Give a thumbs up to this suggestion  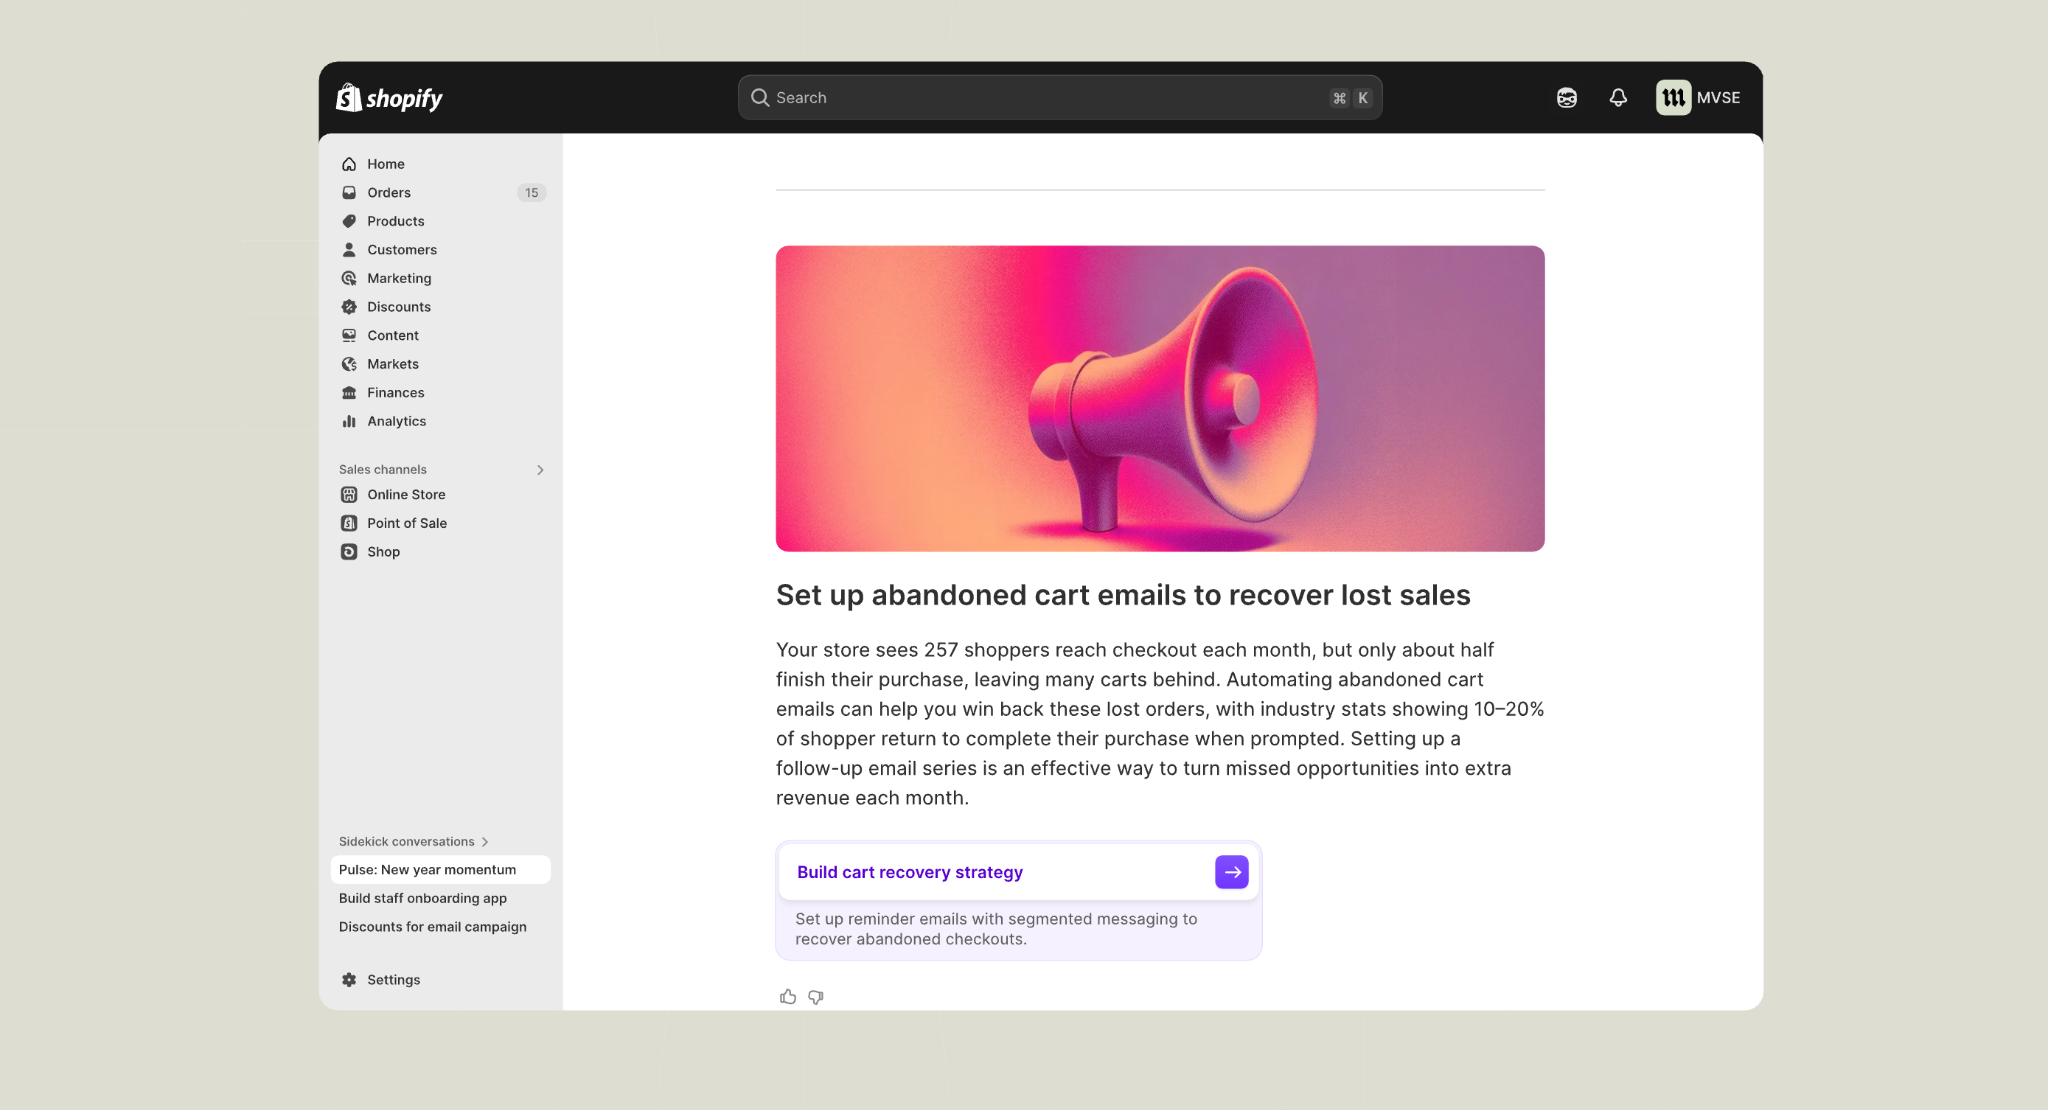pos(788,997)
